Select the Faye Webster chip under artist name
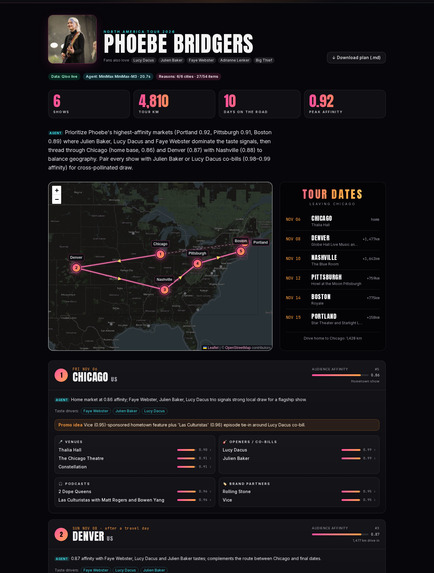 coord(201,60)
